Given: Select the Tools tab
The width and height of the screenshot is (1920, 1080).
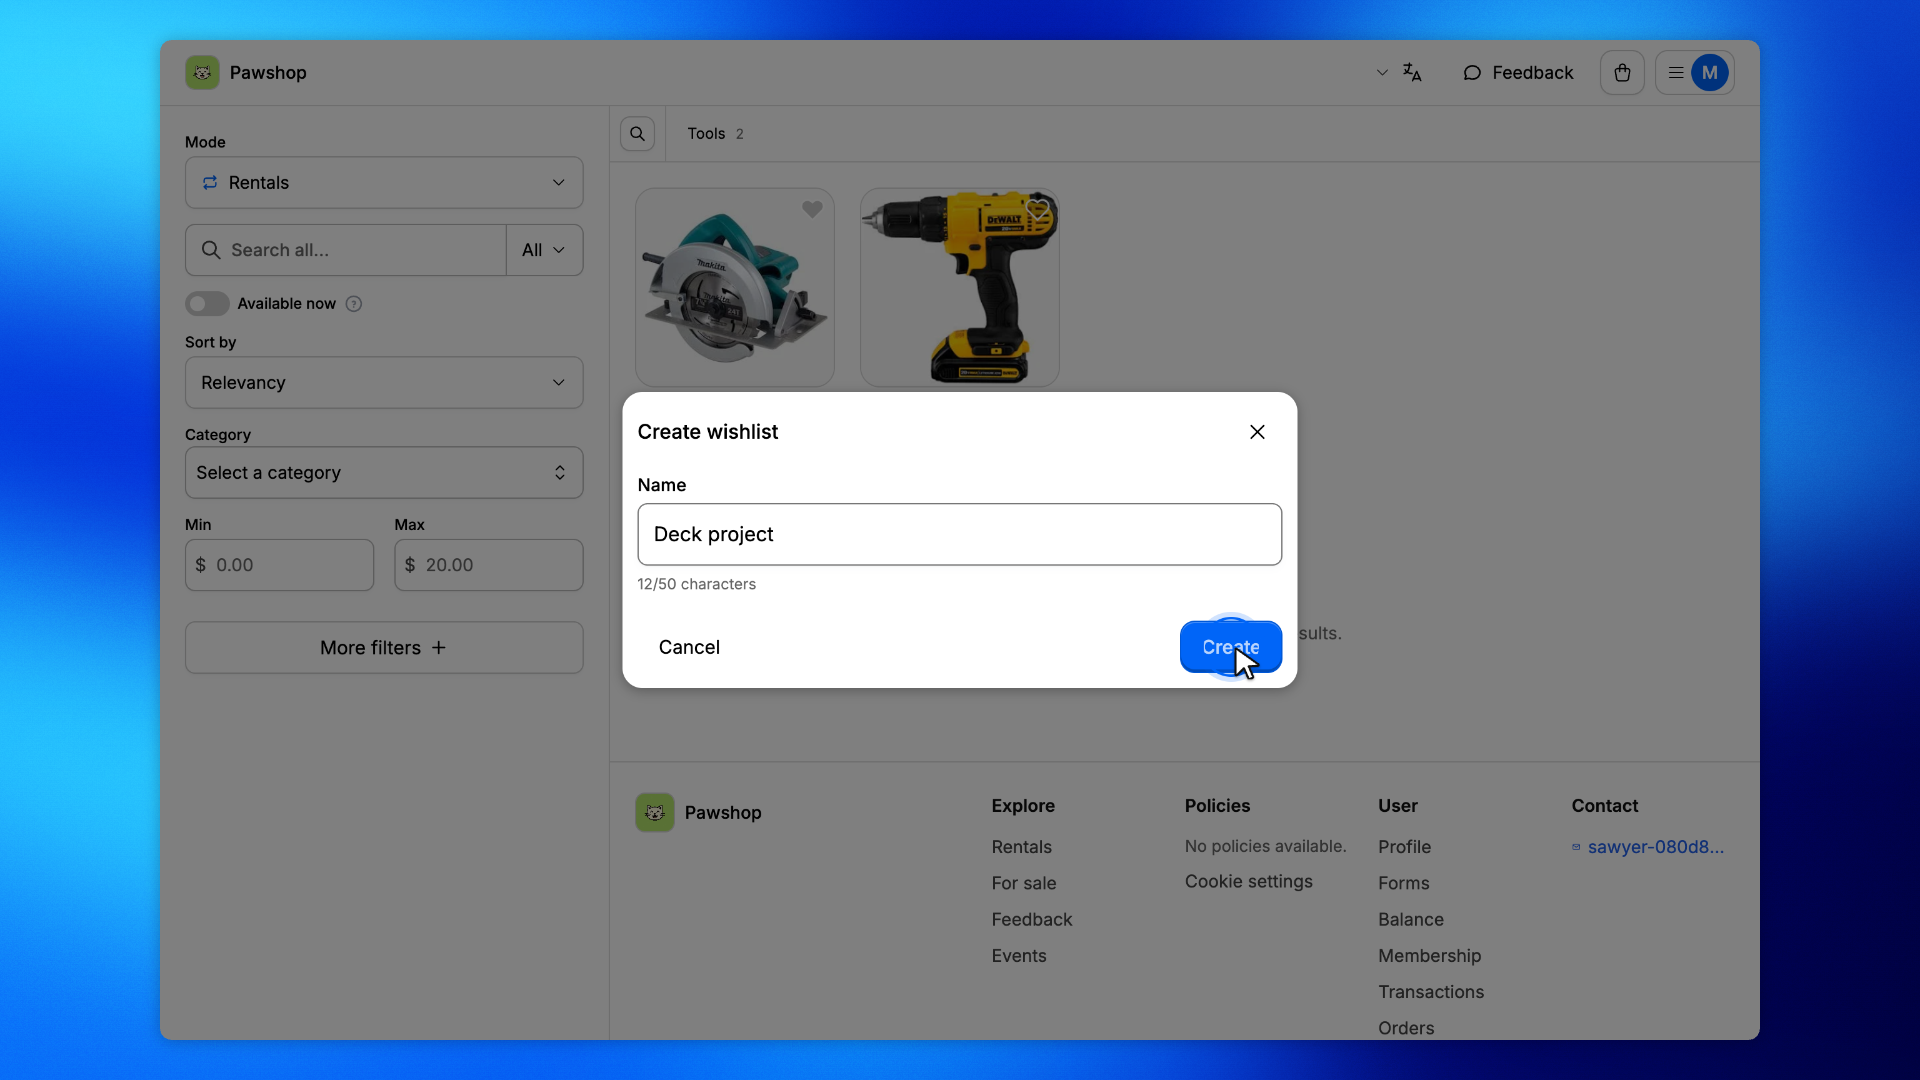Looking at the screenshot, I should (x=715, y=134).
